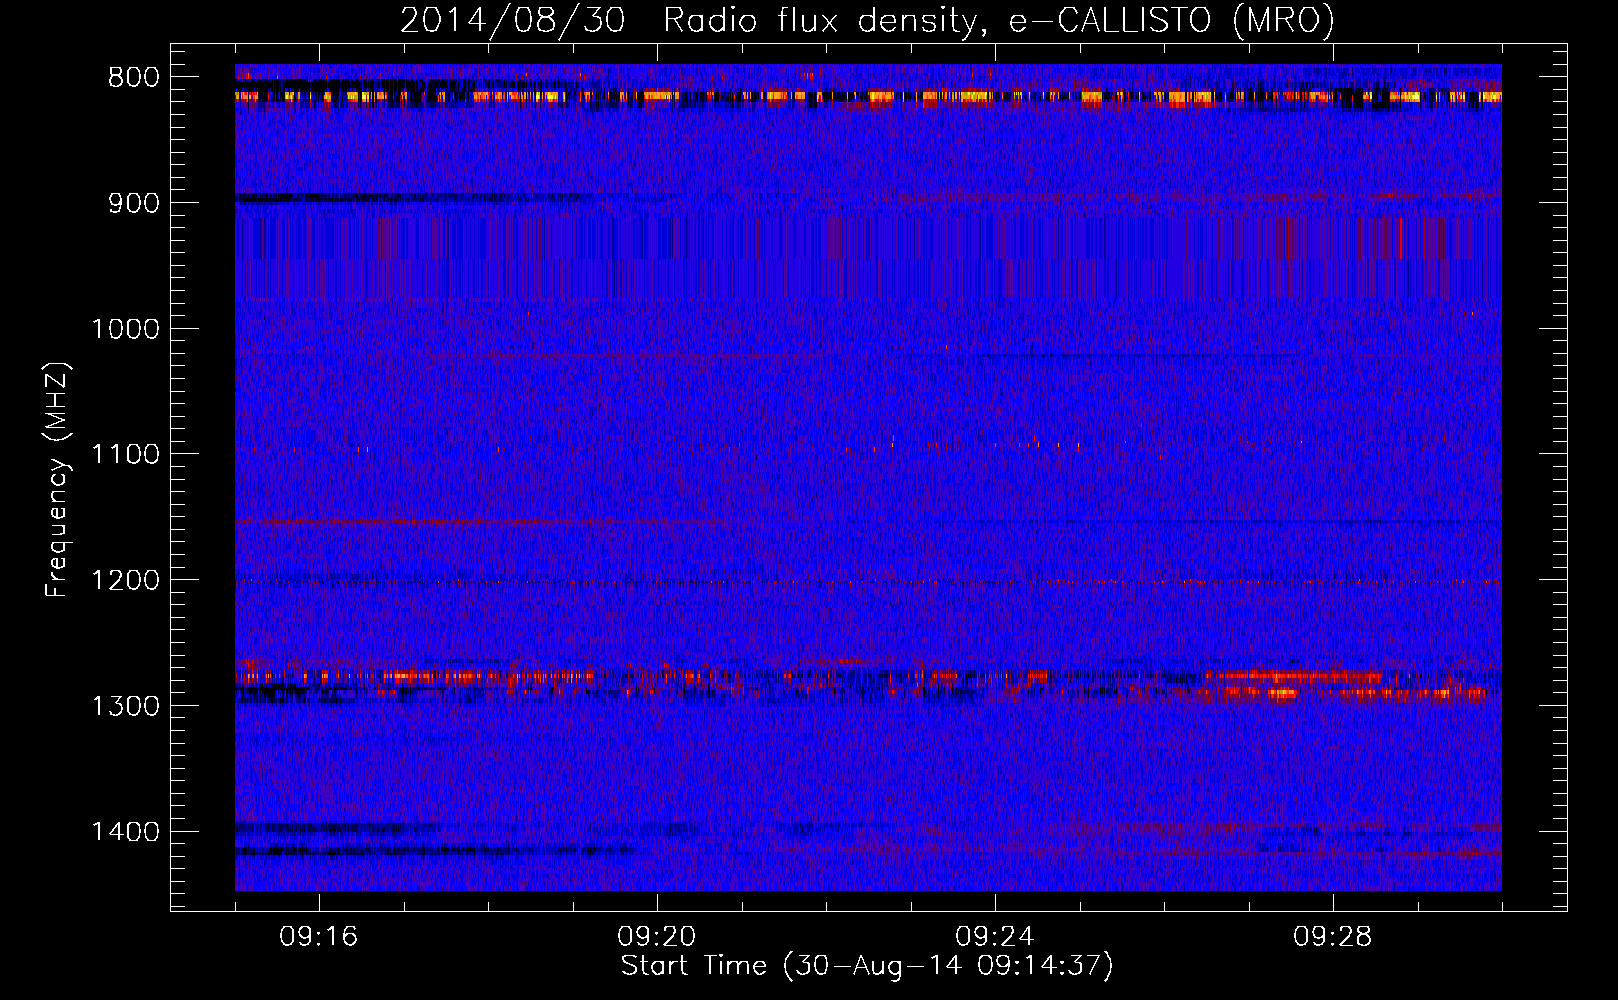Click the 1300 frequency tick label
The width and height of the screenshot is (1618, 1000).
click(125, 706)
